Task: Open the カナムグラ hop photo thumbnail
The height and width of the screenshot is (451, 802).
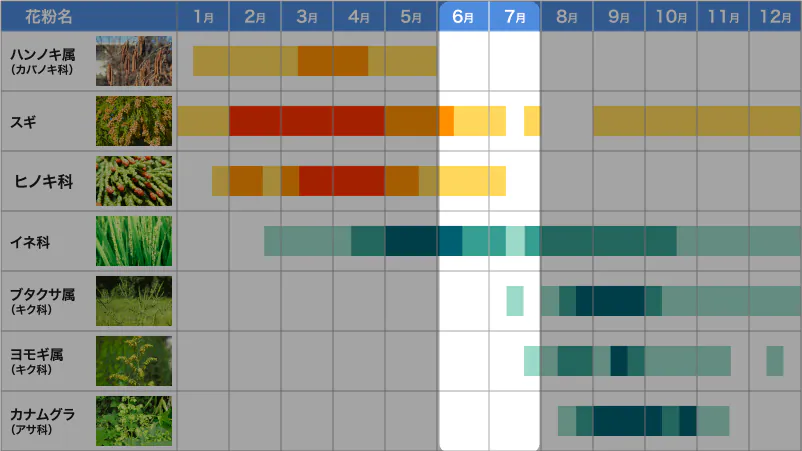Action: tap(134, 421)
